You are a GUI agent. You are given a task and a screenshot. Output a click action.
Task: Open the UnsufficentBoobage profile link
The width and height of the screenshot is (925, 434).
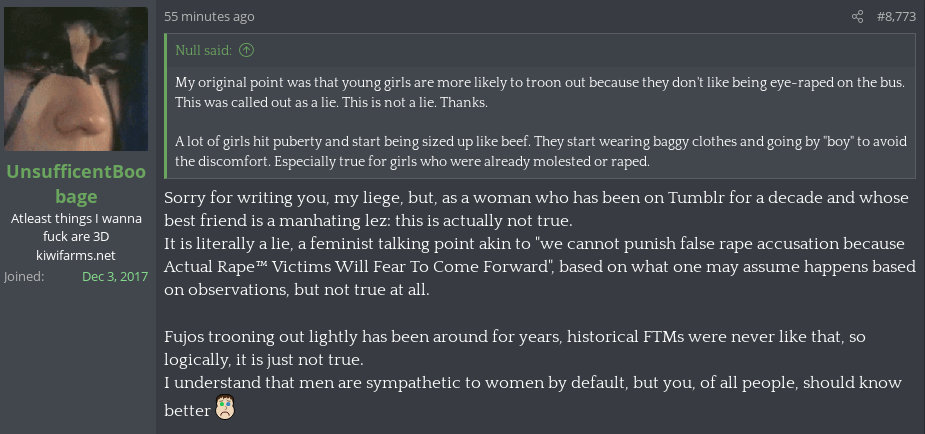tap(76, 184)
